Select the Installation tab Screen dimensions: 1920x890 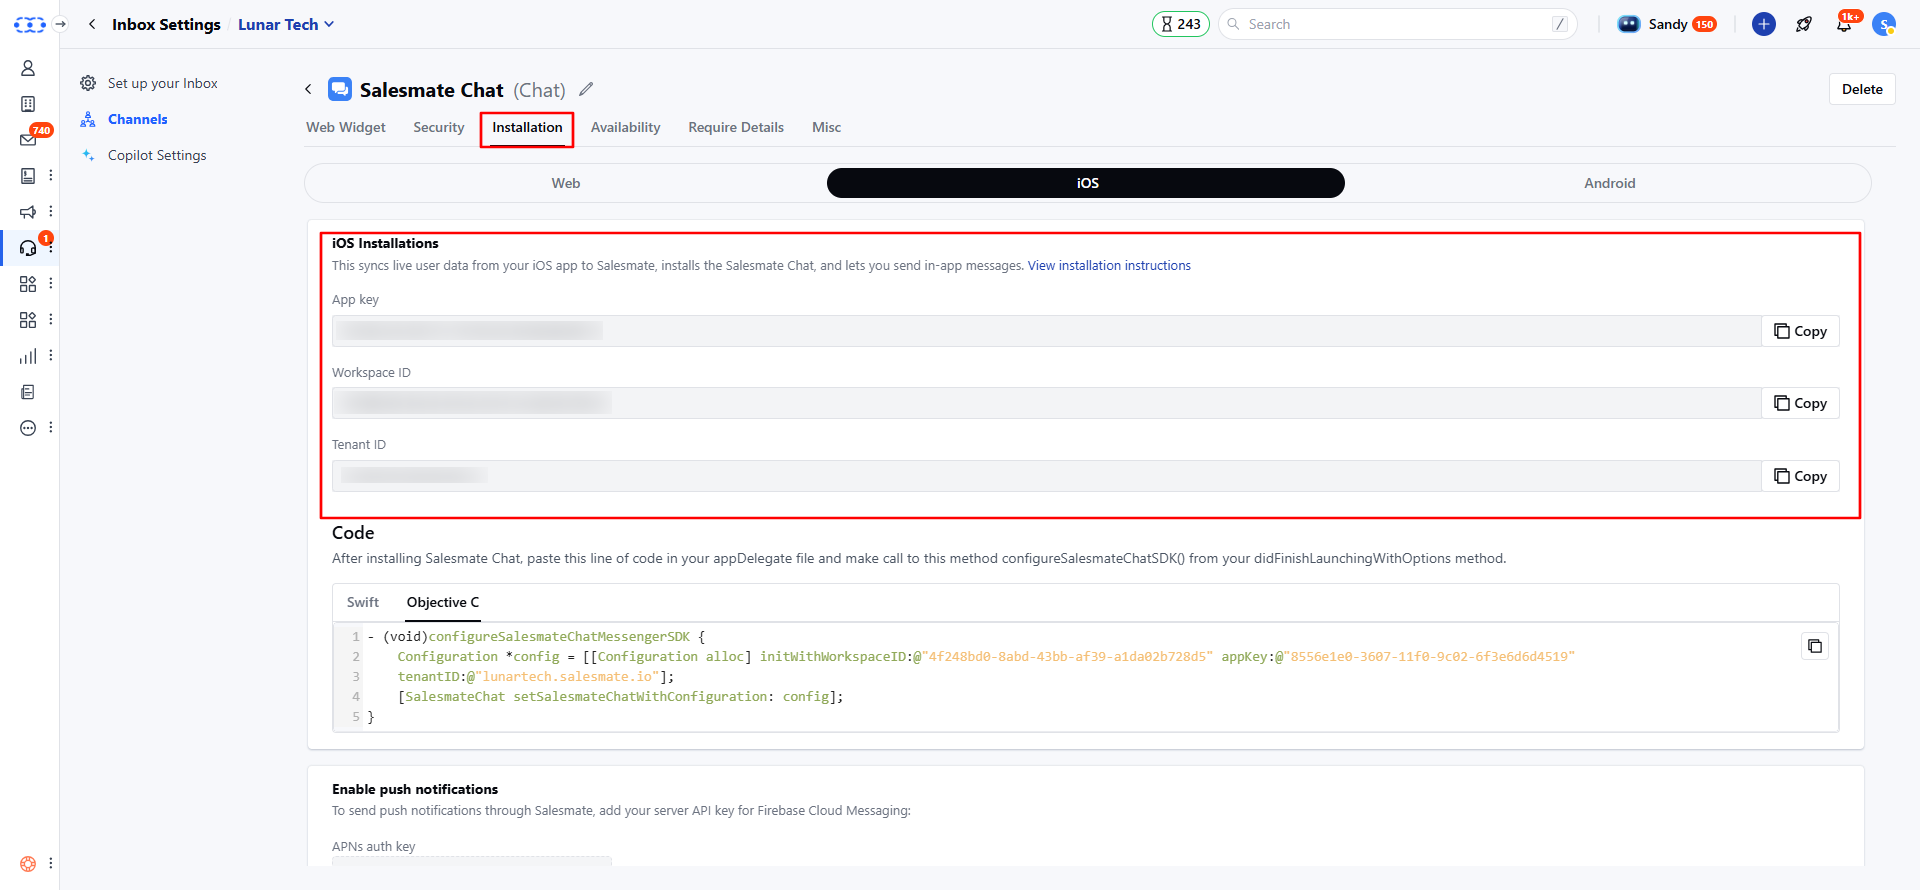(x=527, y=127)
